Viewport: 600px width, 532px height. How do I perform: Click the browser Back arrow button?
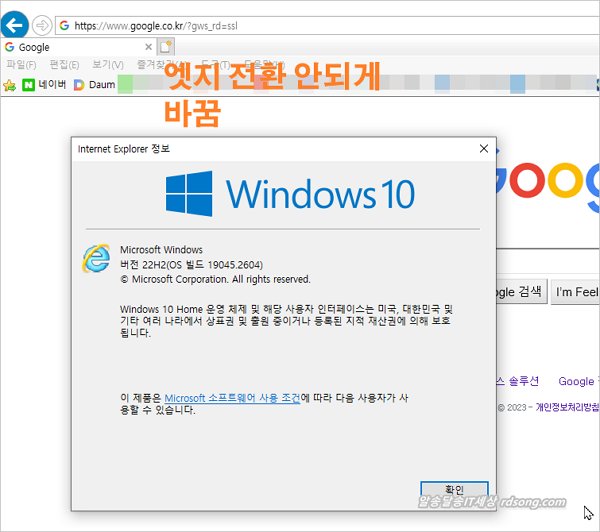click(15, 24)
